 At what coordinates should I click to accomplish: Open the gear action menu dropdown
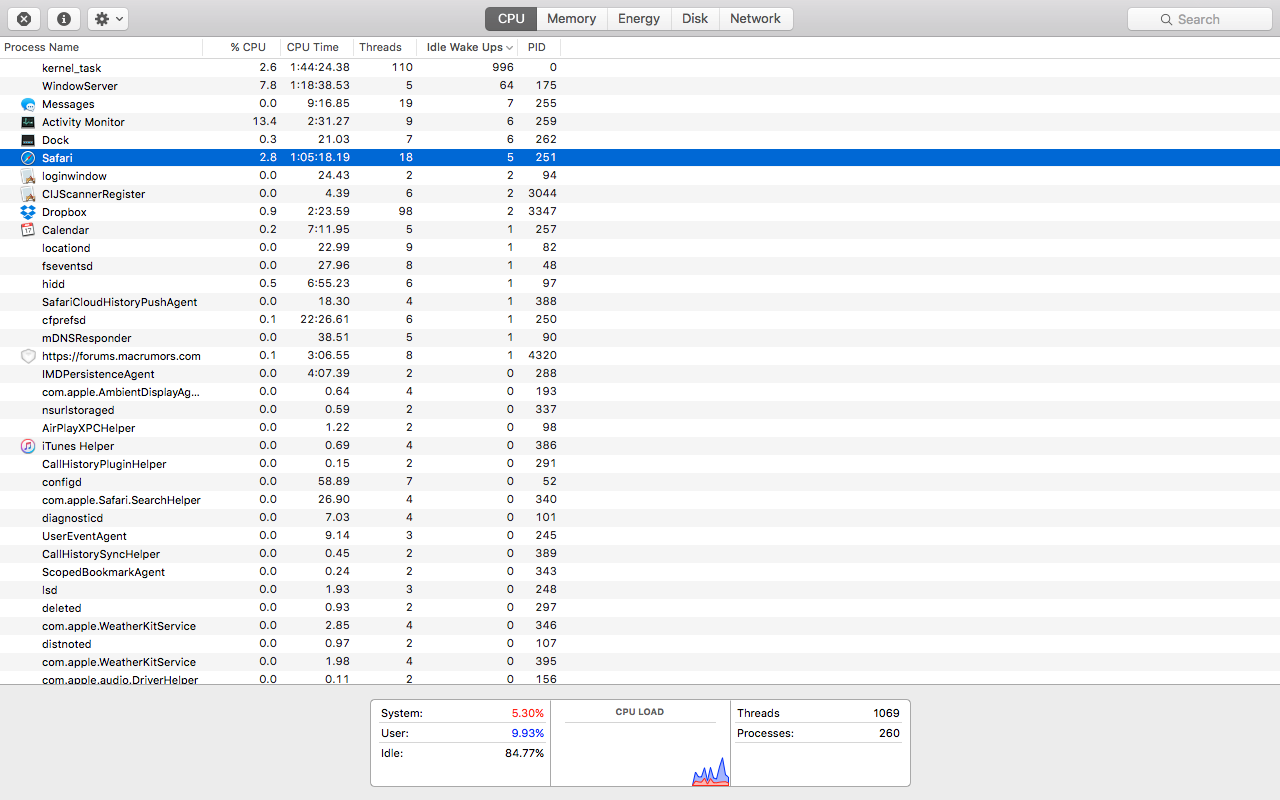107,19
